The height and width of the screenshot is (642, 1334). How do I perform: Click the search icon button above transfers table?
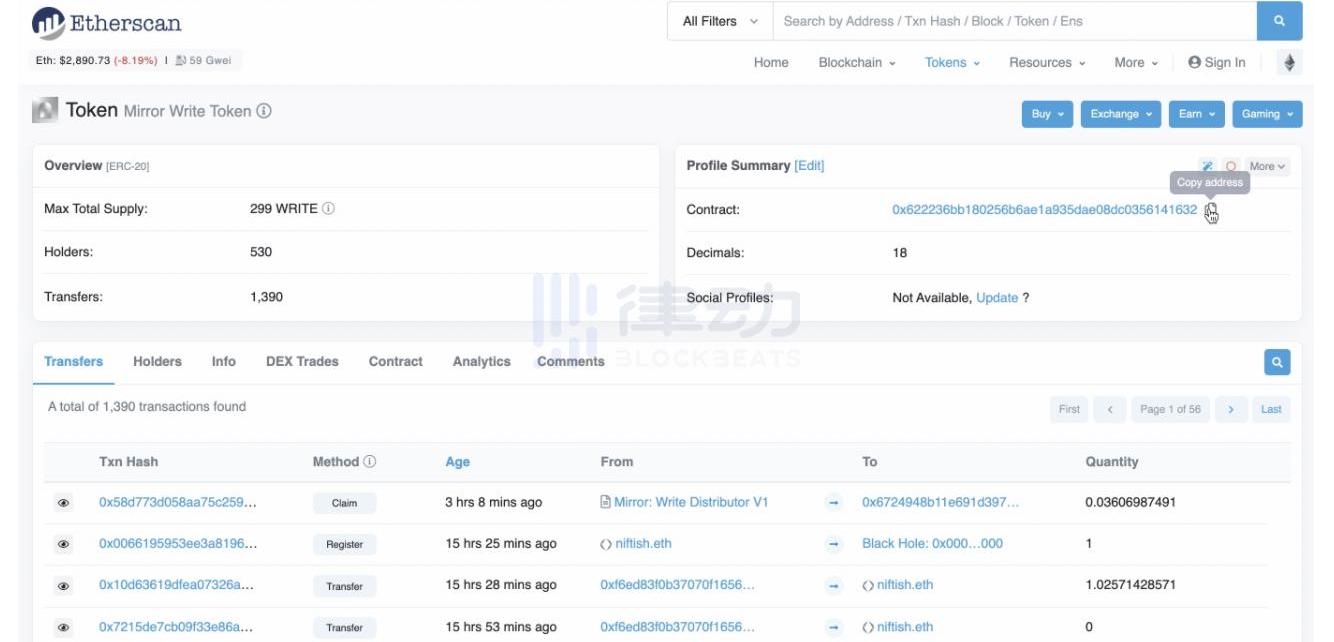[1277, 362]
